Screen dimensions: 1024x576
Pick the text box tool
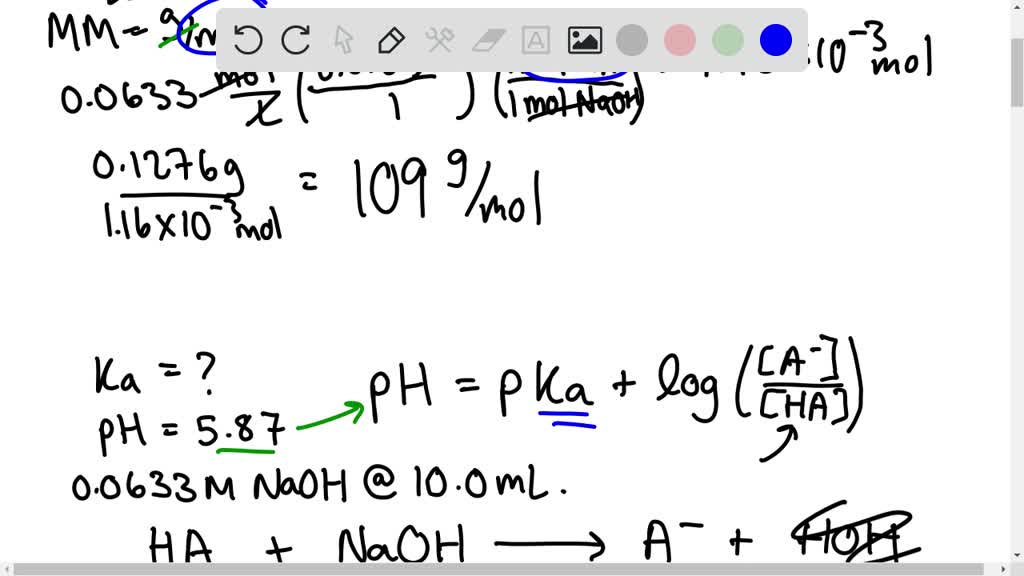(x=536, y=40)
